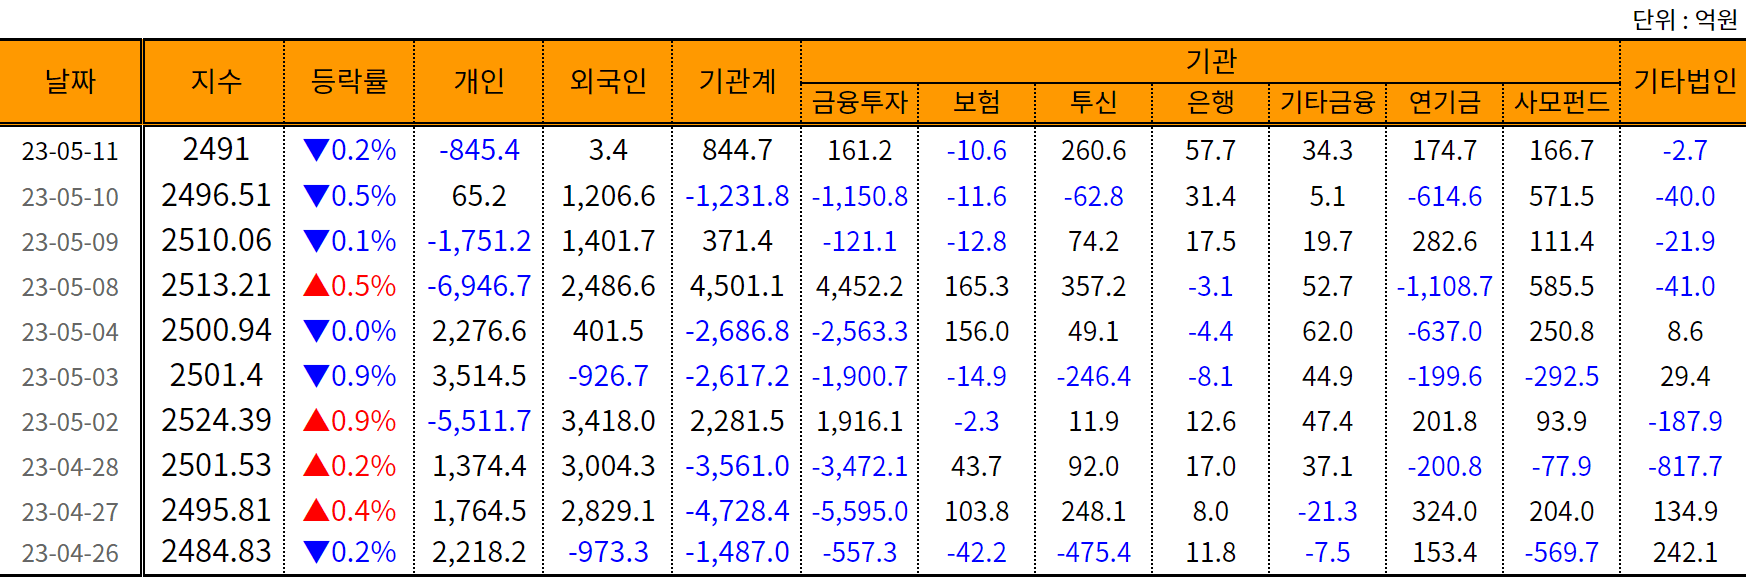Viewport: 1746px width, 578px height.
Task: Click 기관계 value -4,728.4
Action: click(737, 511)
